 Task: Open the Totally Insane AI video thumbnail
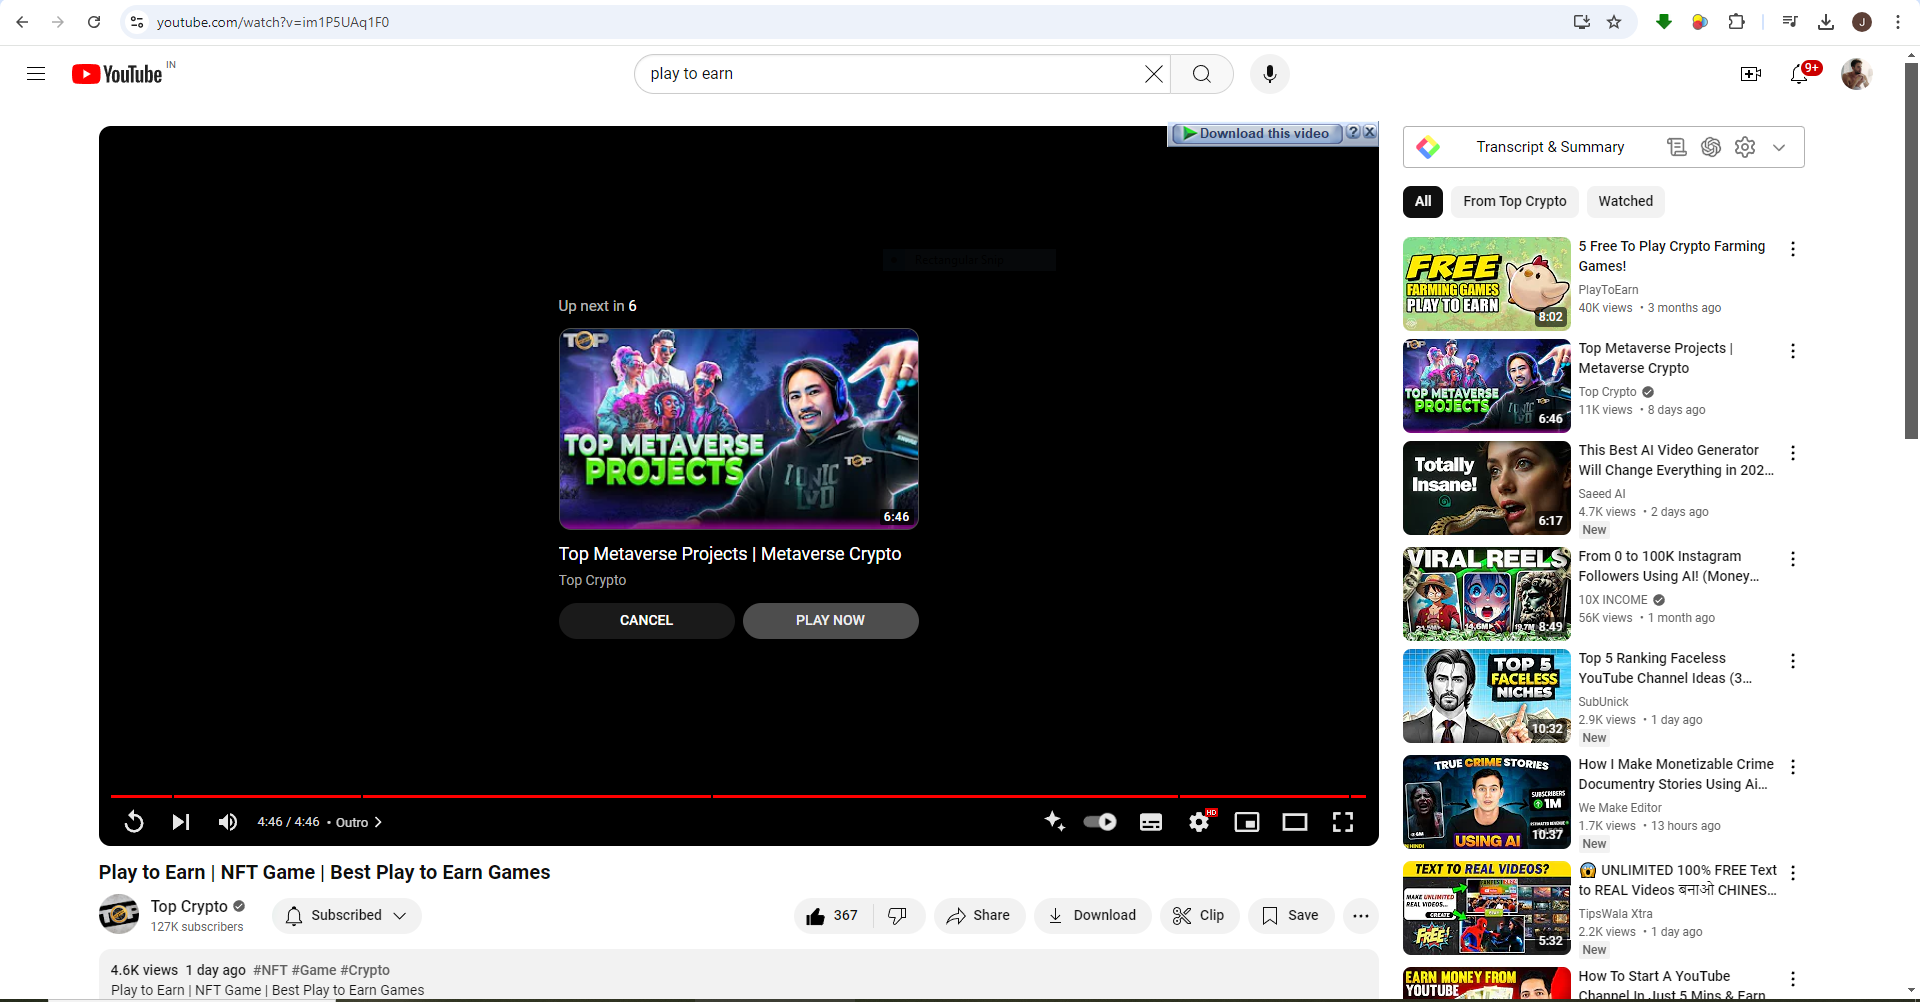tap(1487, 488)
